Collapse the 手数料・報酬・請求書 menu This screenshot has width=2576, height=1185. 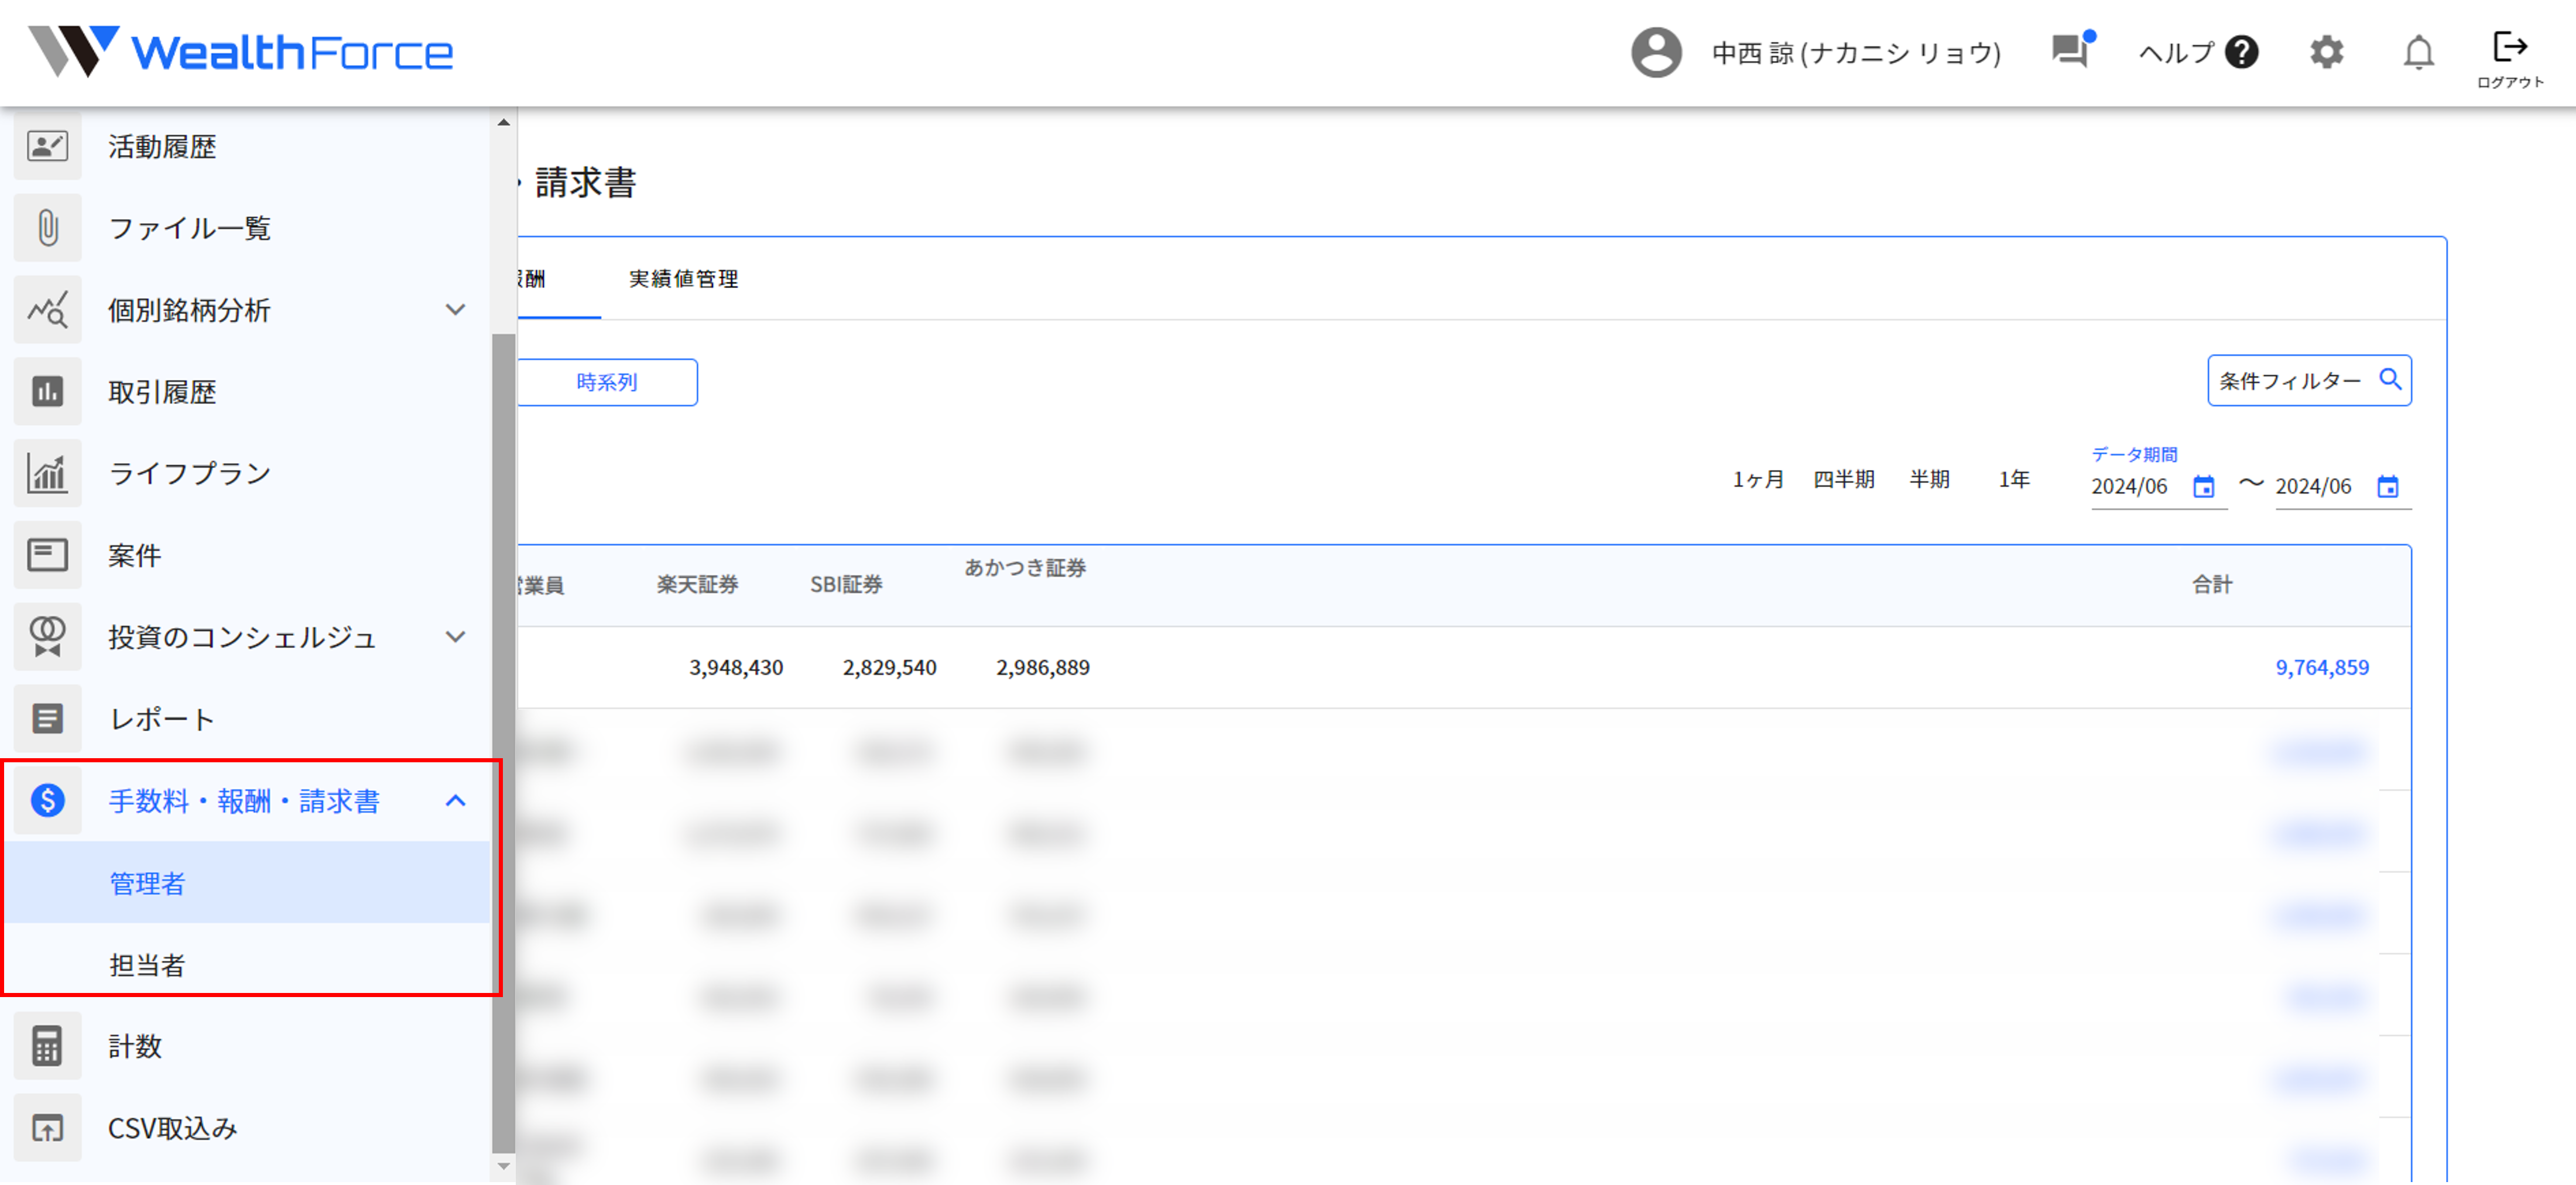pyautogui.click(x=455, y=800)
